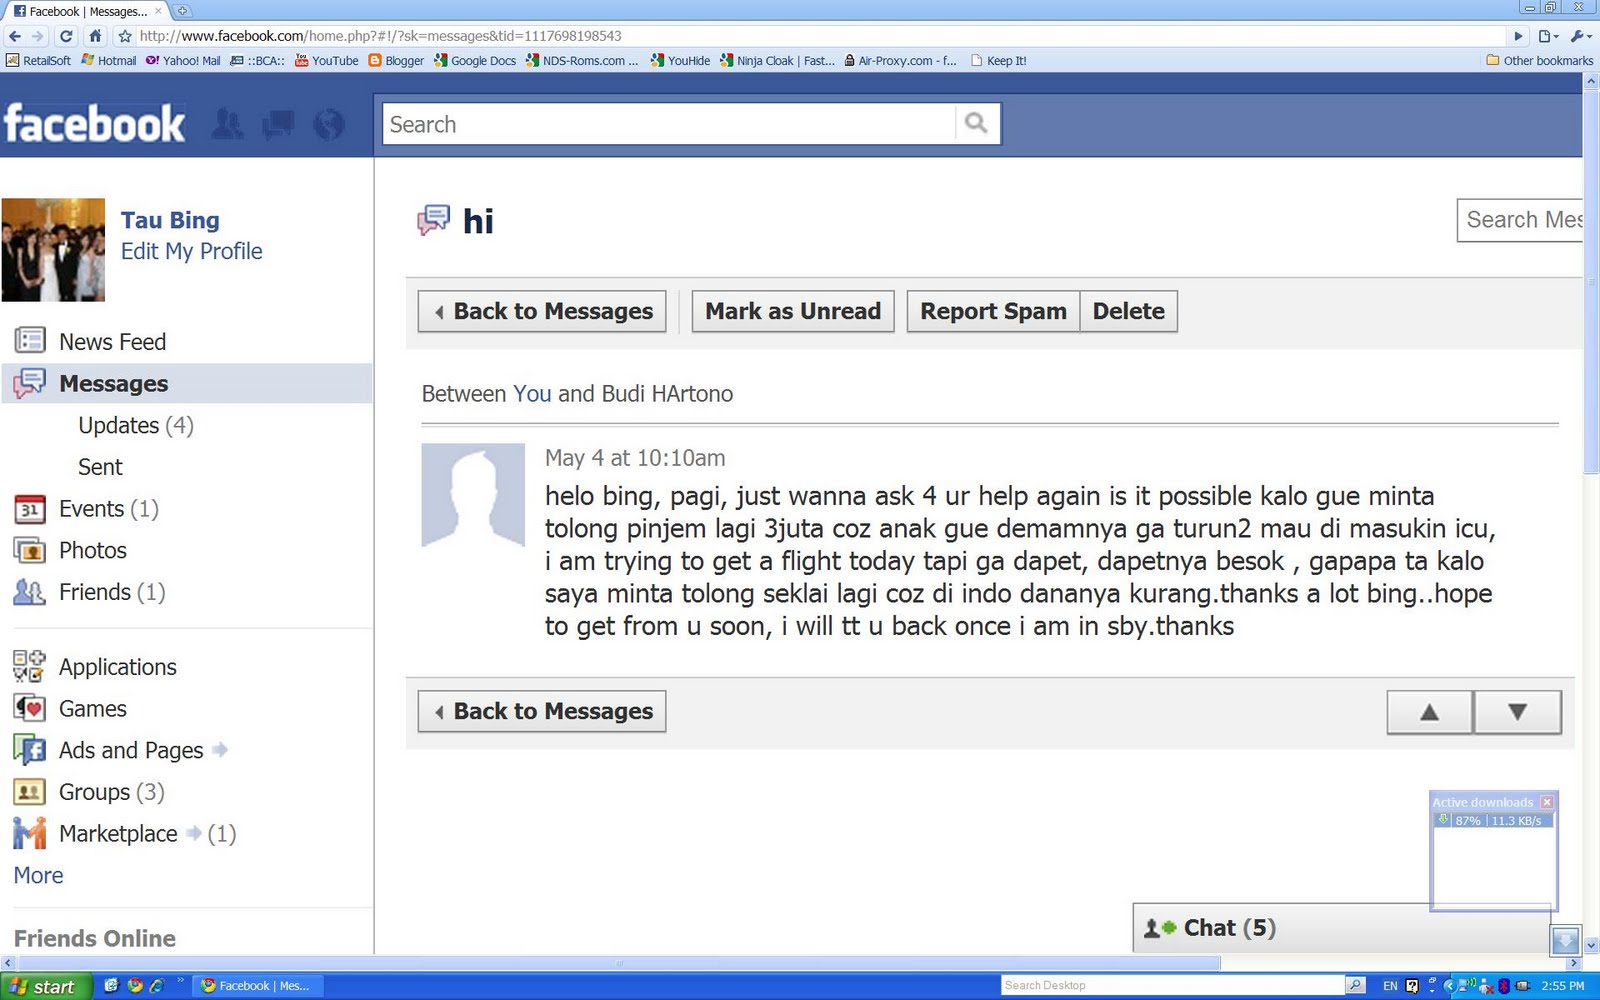This screenshot has height=1000, width=1600.
Task: Open the friend requests icon in header
Action: pos(228,124)
